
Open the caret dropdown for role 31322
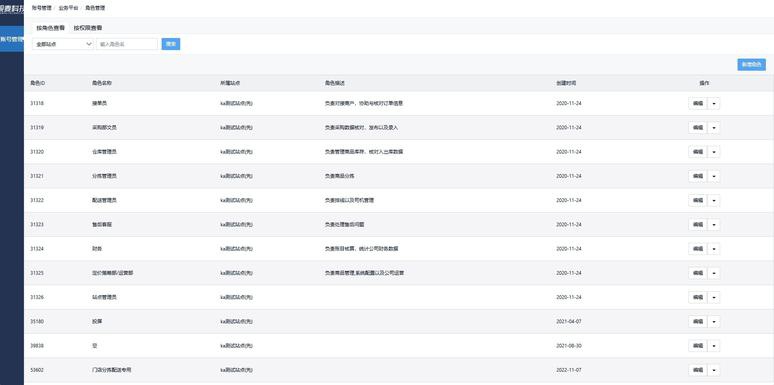point(714,200)
